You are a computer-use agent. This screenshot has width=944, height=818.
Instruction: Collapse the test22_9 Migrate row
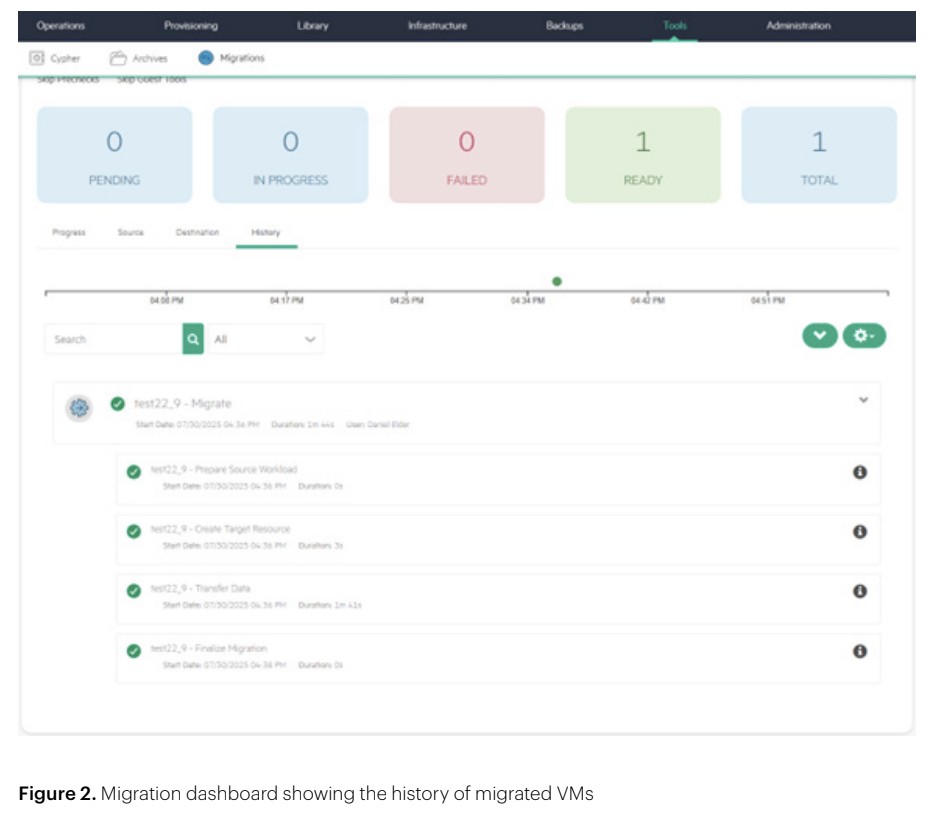[864, 400]
